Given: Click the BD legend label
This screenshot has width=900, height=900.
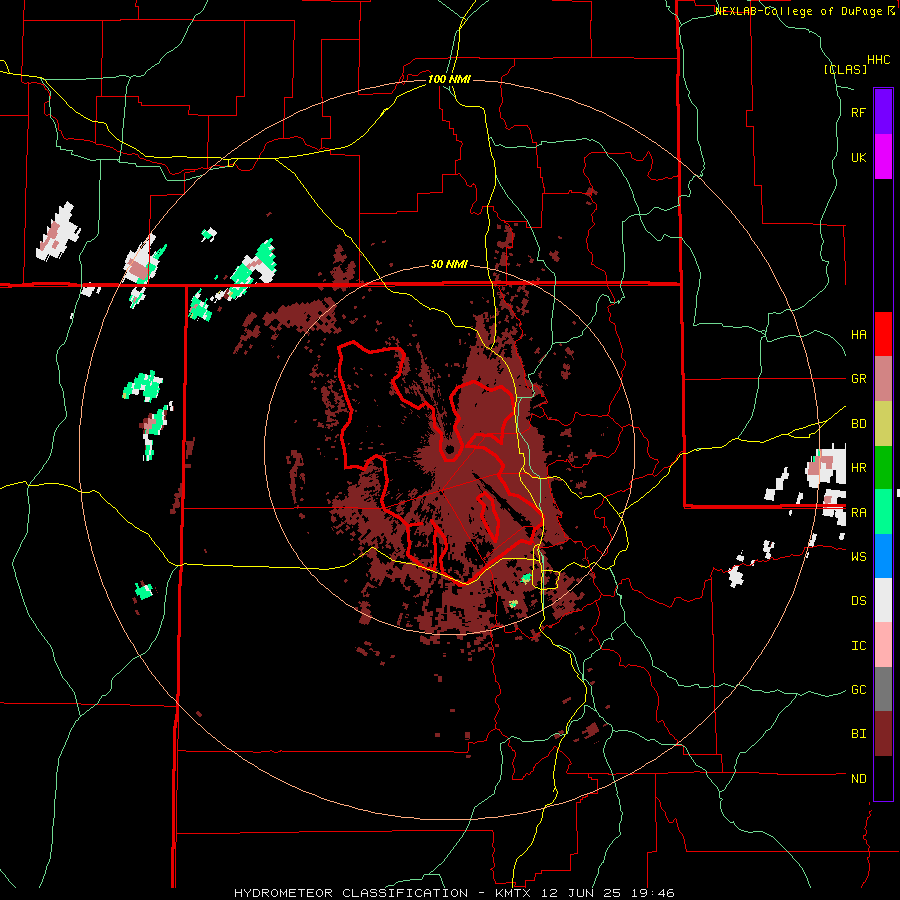Looking at the screenshot, I should pos(858,424).
